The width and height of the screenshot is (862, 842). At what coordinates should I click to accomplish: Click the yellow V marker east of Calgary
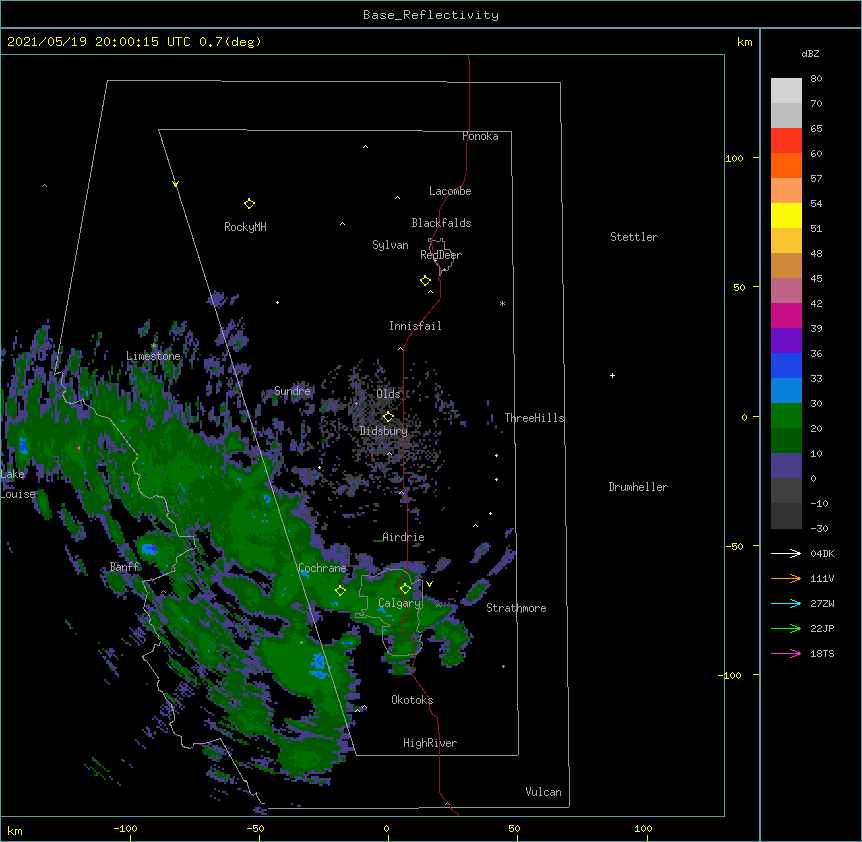[429, 584]
